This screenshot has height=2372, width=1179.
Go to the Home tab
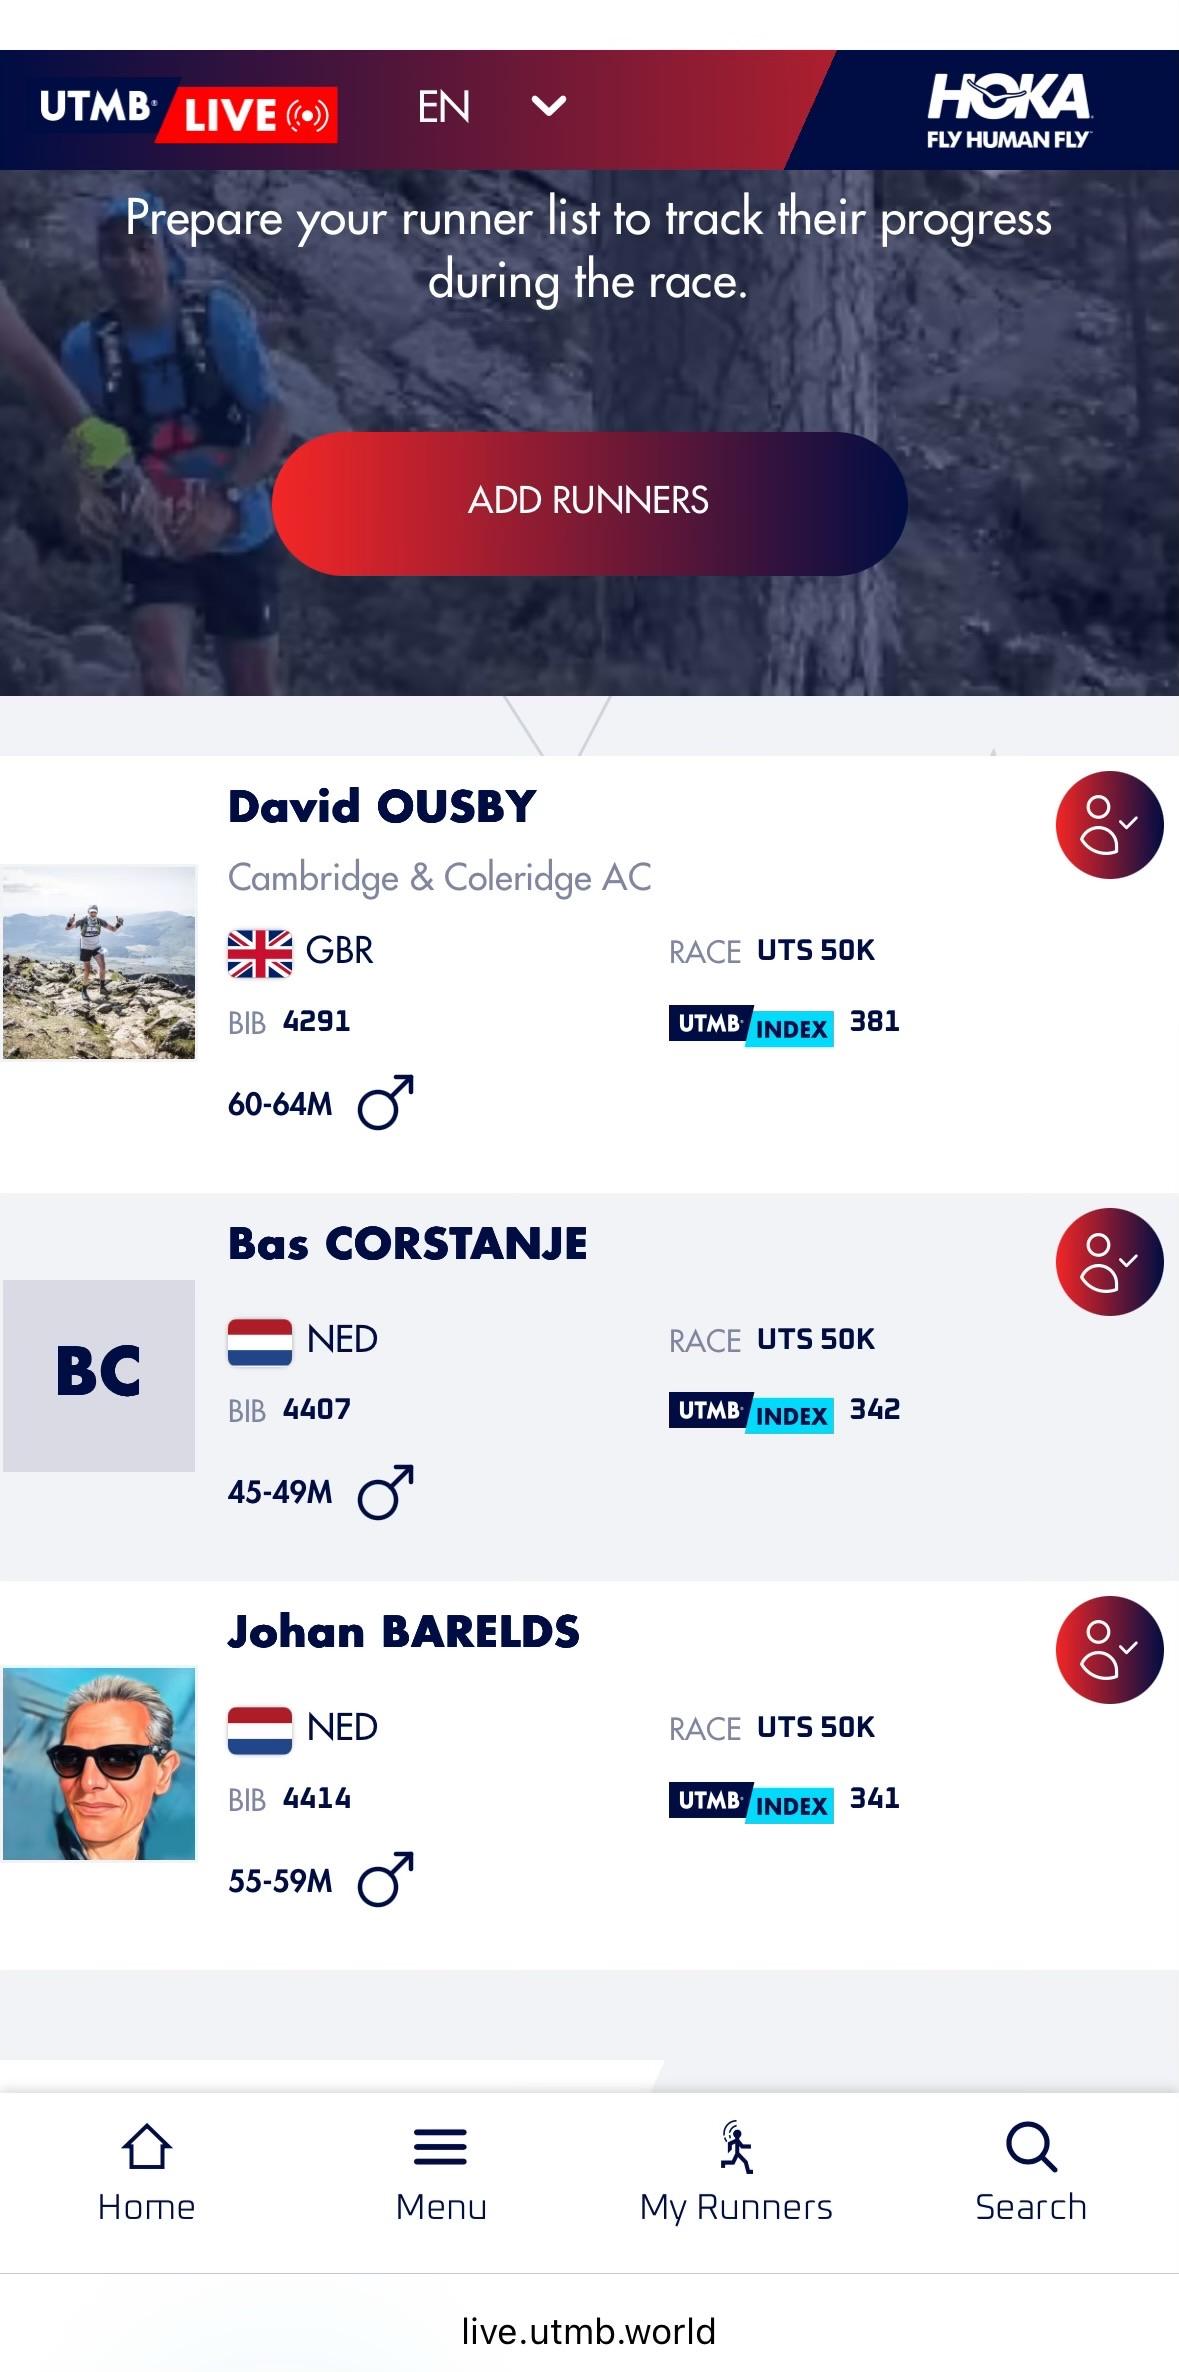pos(146,2172)
